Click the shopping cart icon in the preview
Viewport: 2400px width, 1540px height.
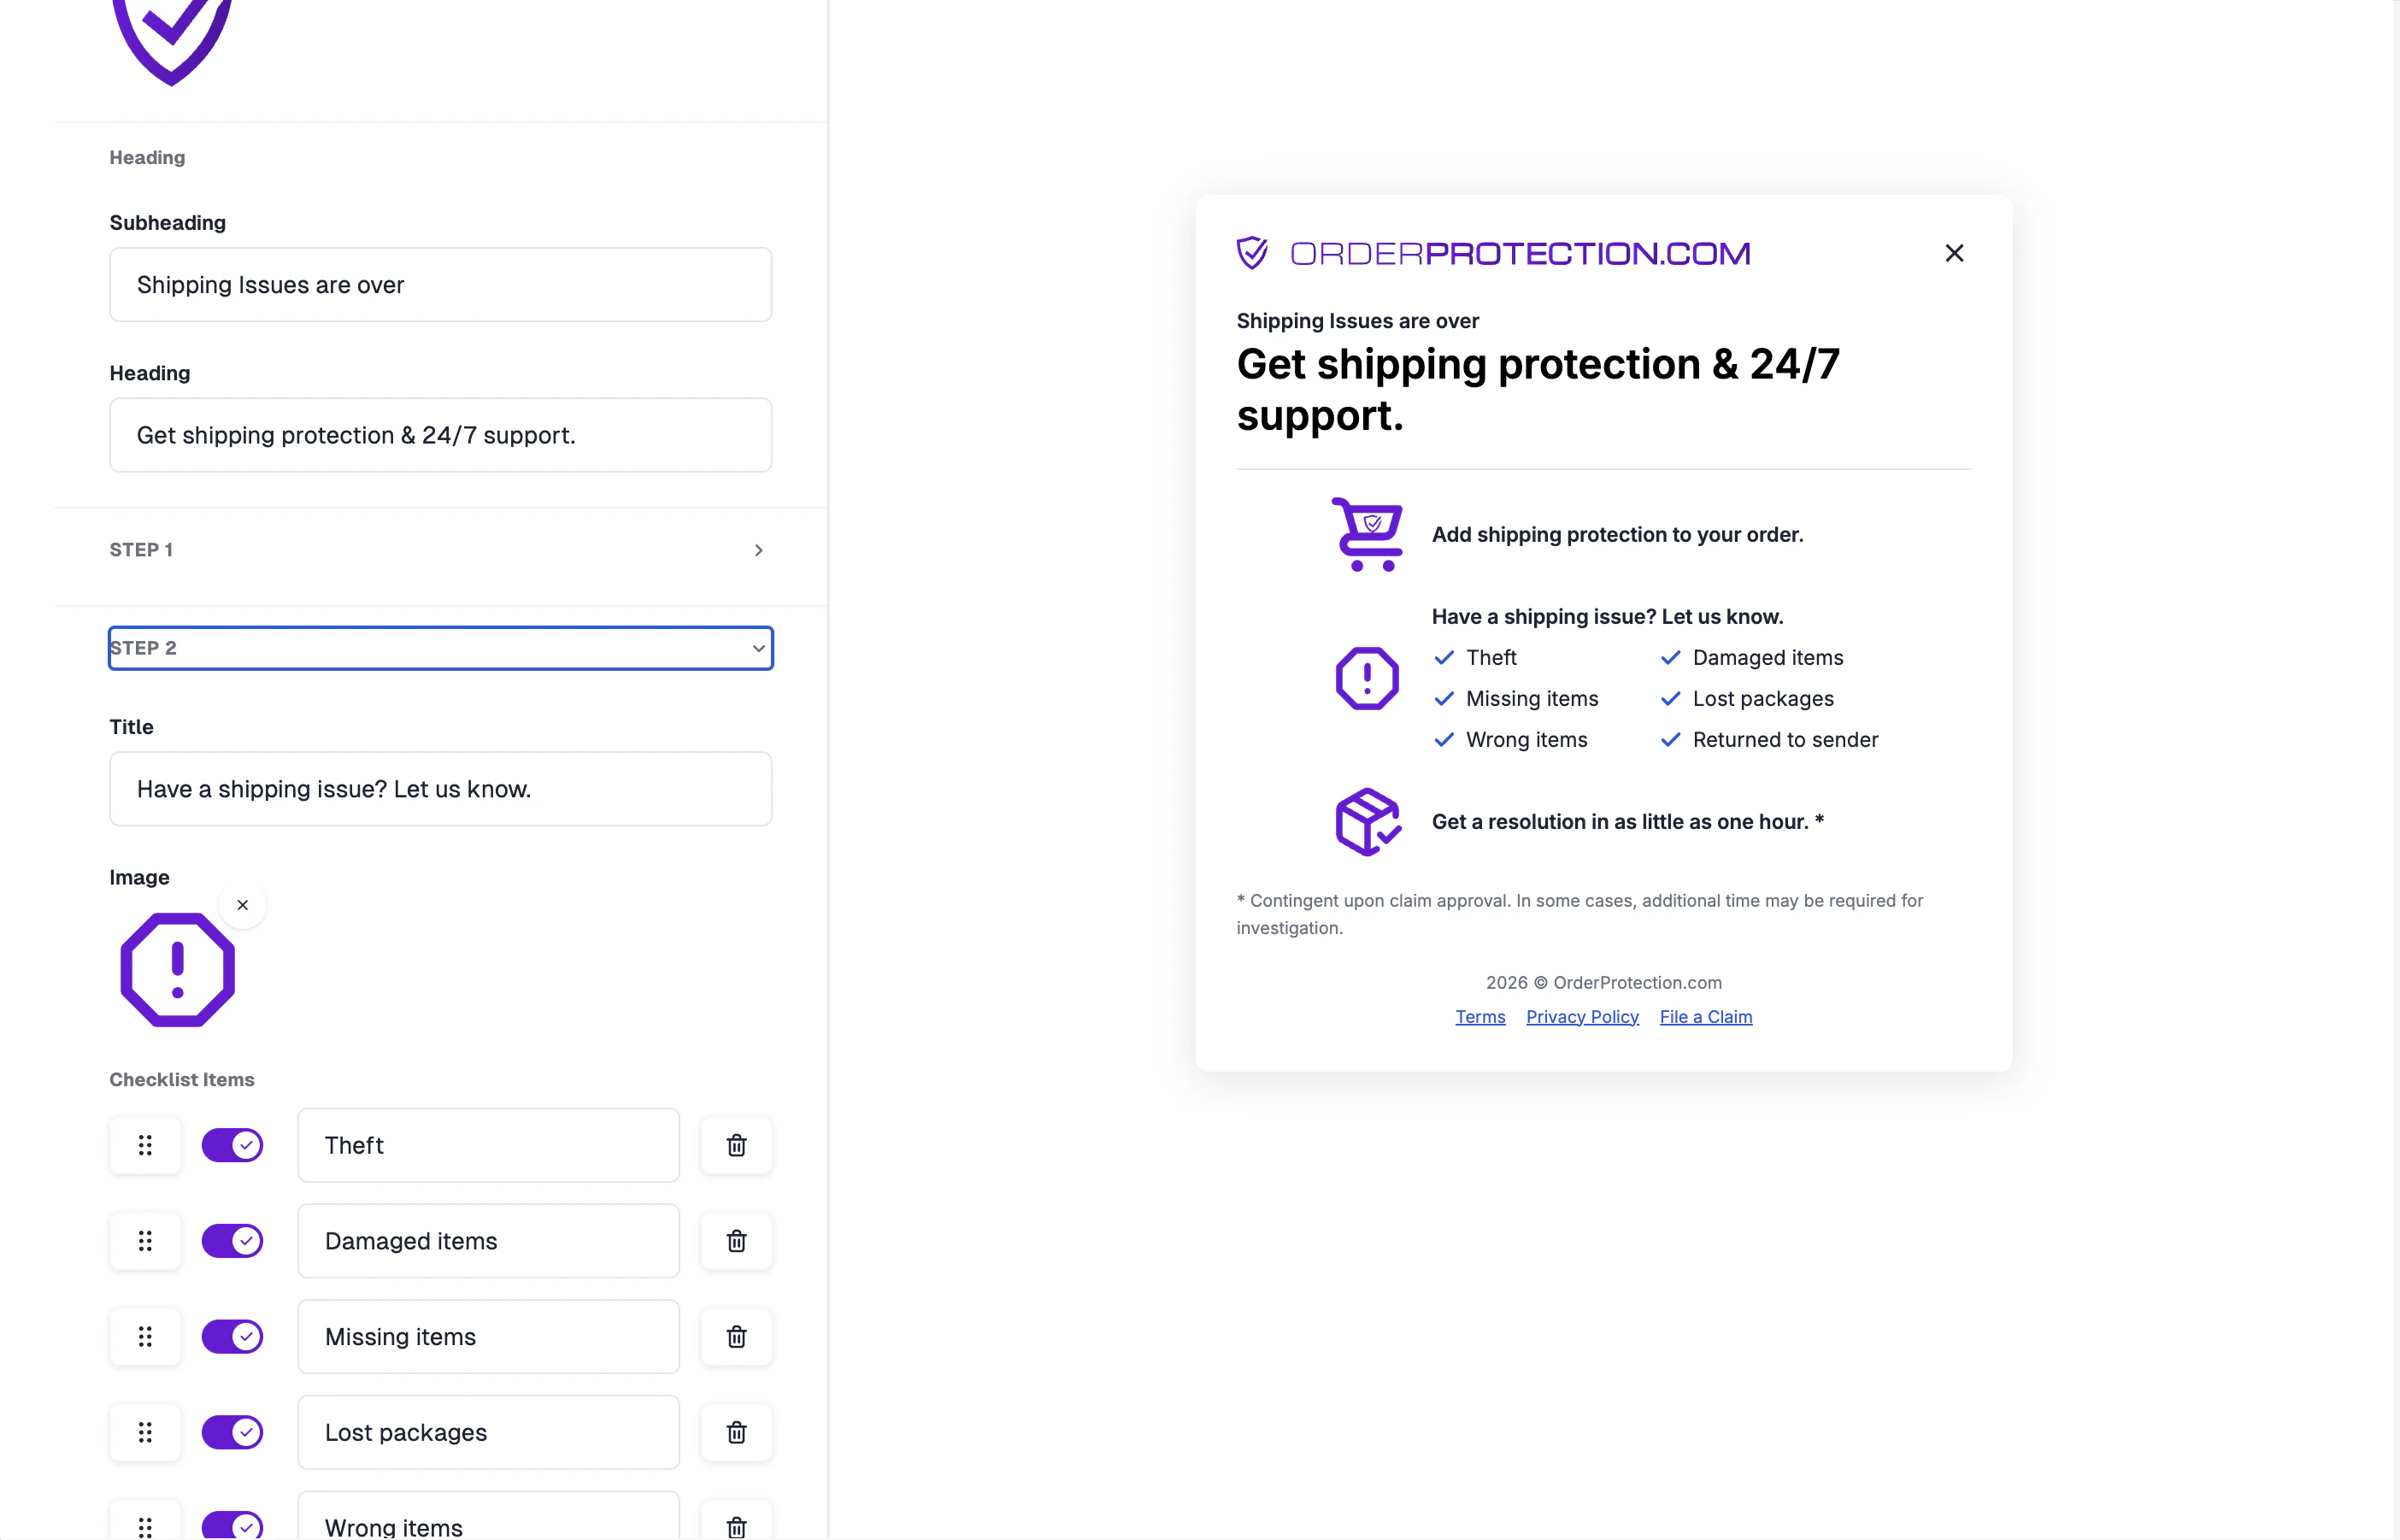click(1367, 535)
